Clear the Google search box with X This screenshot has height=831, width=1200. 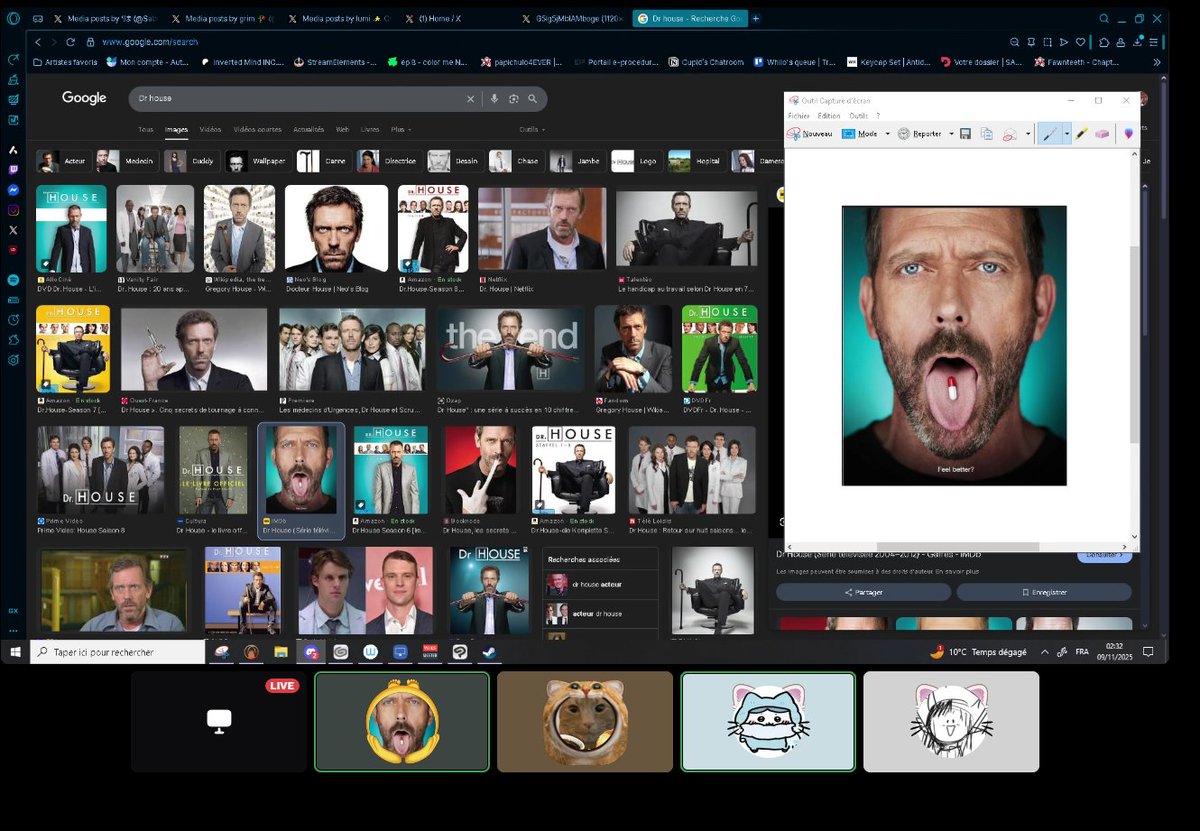tap(470, 99)
